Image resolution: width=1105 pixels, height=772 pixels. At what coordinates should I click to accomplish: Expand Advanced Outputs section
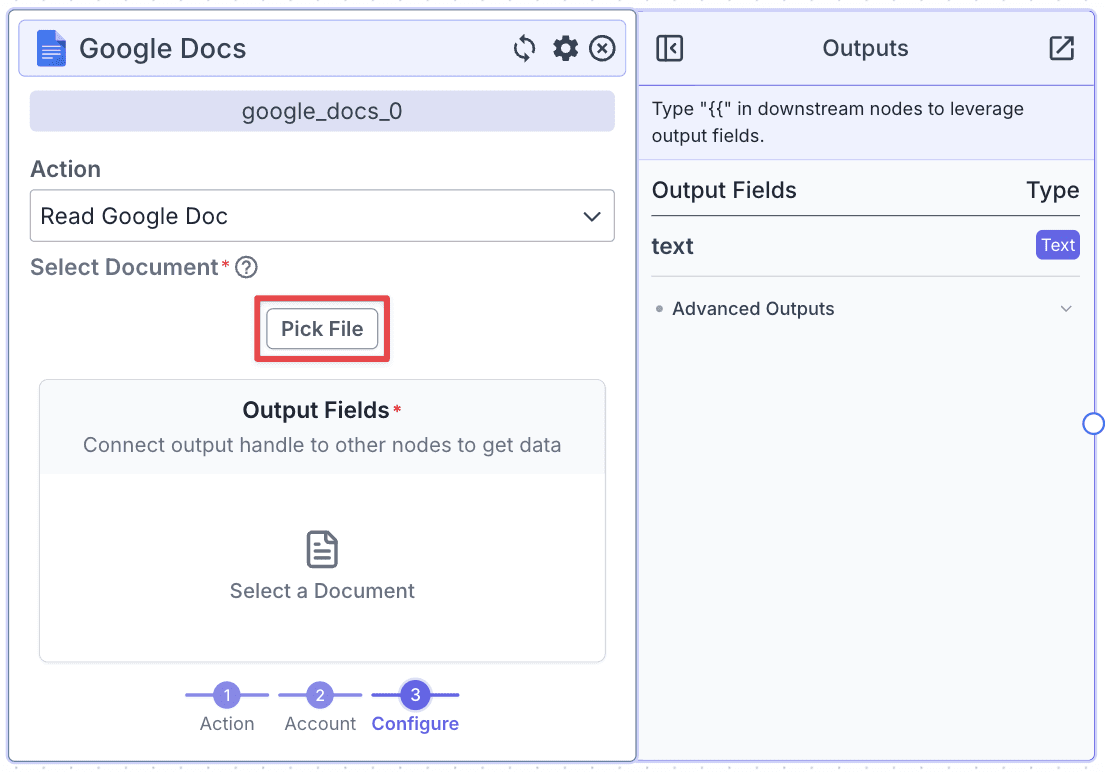[x=865, y=309]
